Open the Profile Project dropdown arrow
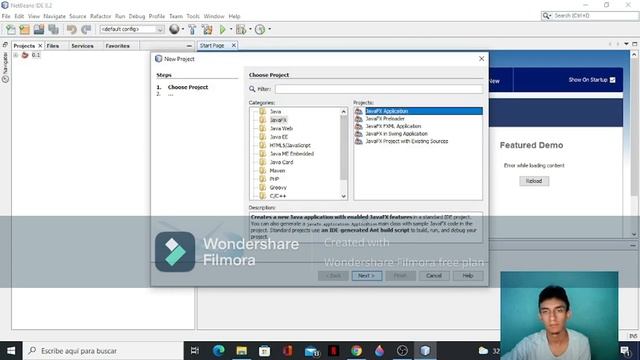Screen dimensions: 640x360 [269, 29]
